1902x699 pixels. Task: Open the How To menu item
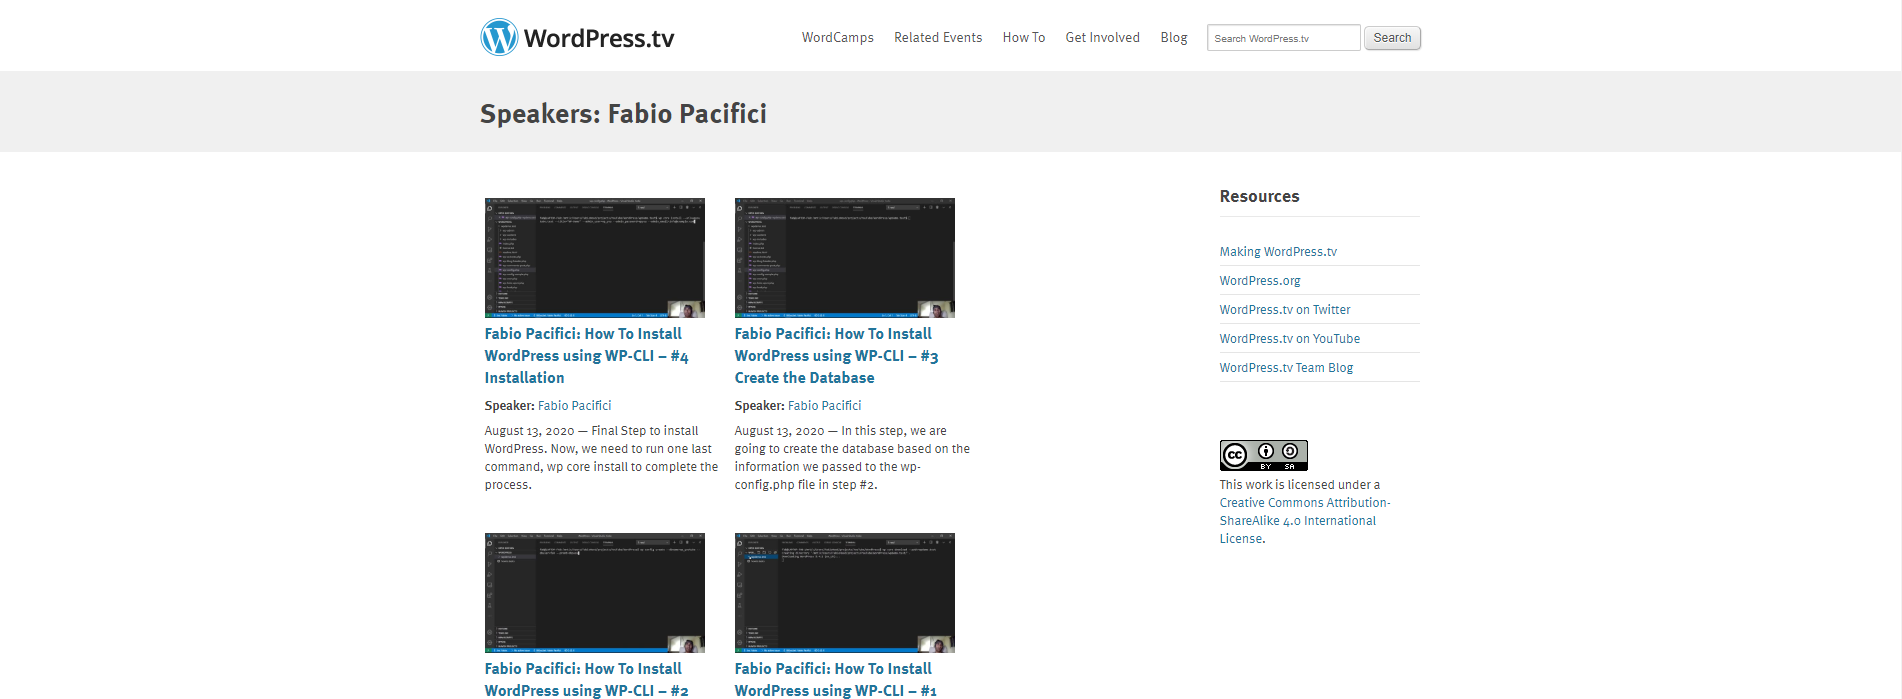click(x=1024, y=37)
